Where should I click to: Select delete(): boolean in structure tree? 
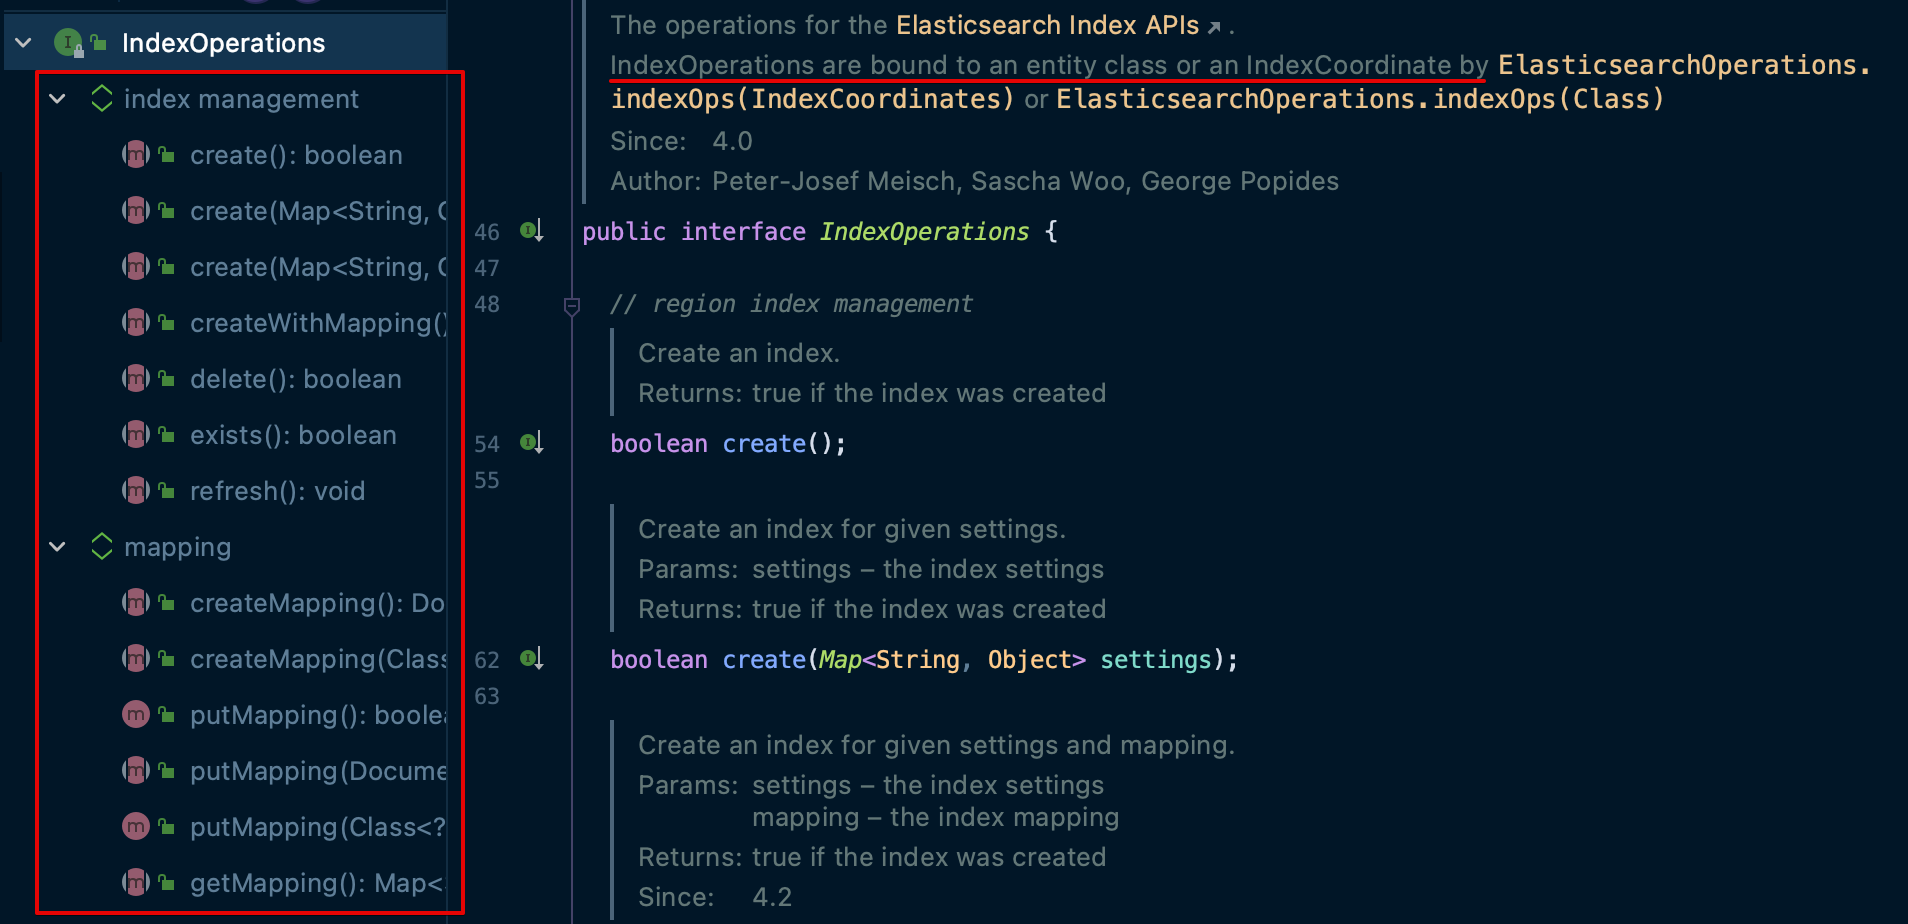(296, 379)
